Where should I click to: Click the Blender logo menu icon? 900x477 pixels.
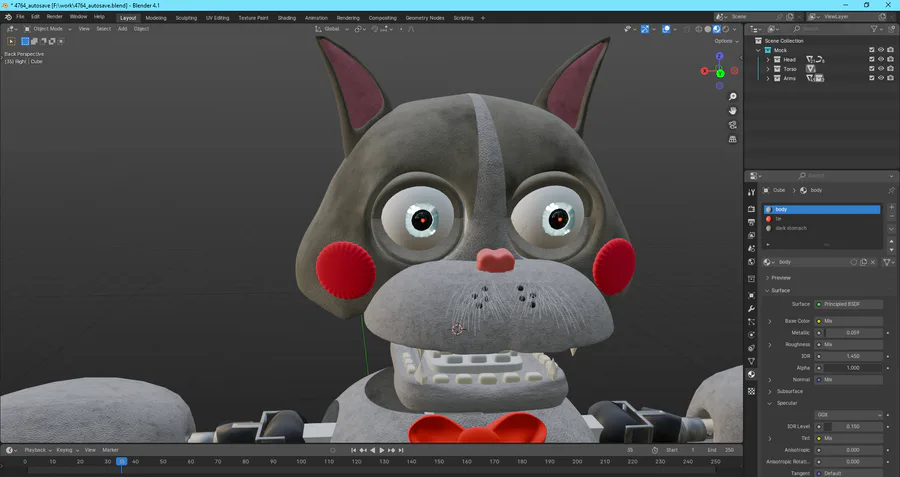pos(8,17)
